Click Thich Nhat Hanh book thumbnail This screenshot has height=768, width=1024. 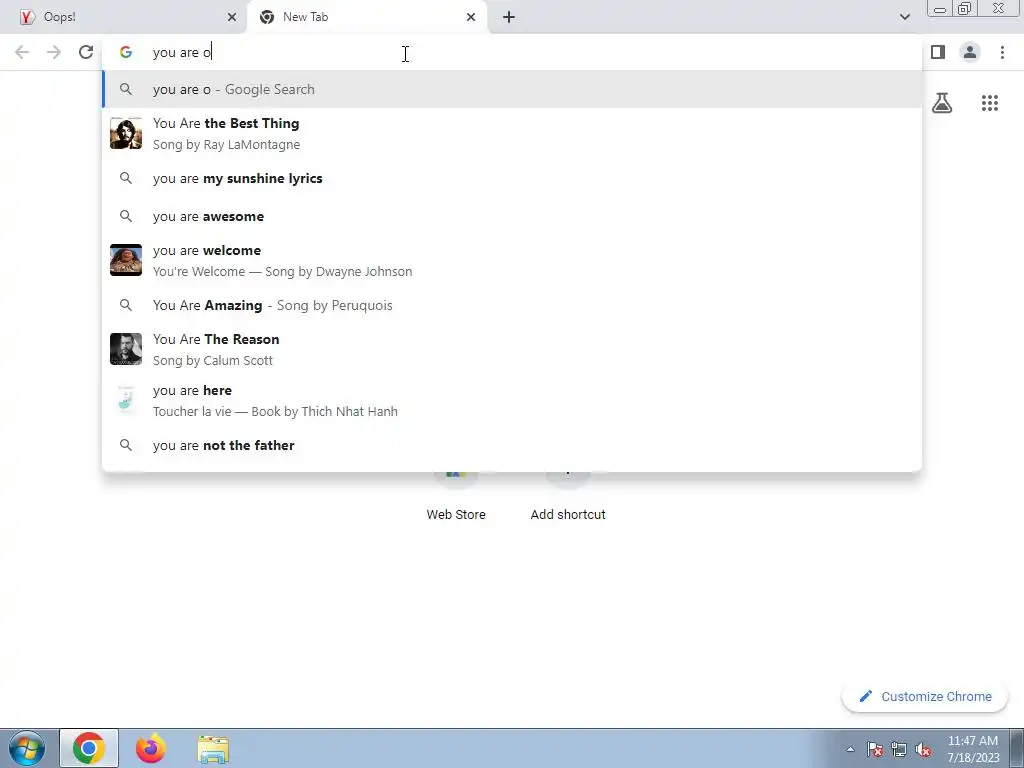coord(126,400)
